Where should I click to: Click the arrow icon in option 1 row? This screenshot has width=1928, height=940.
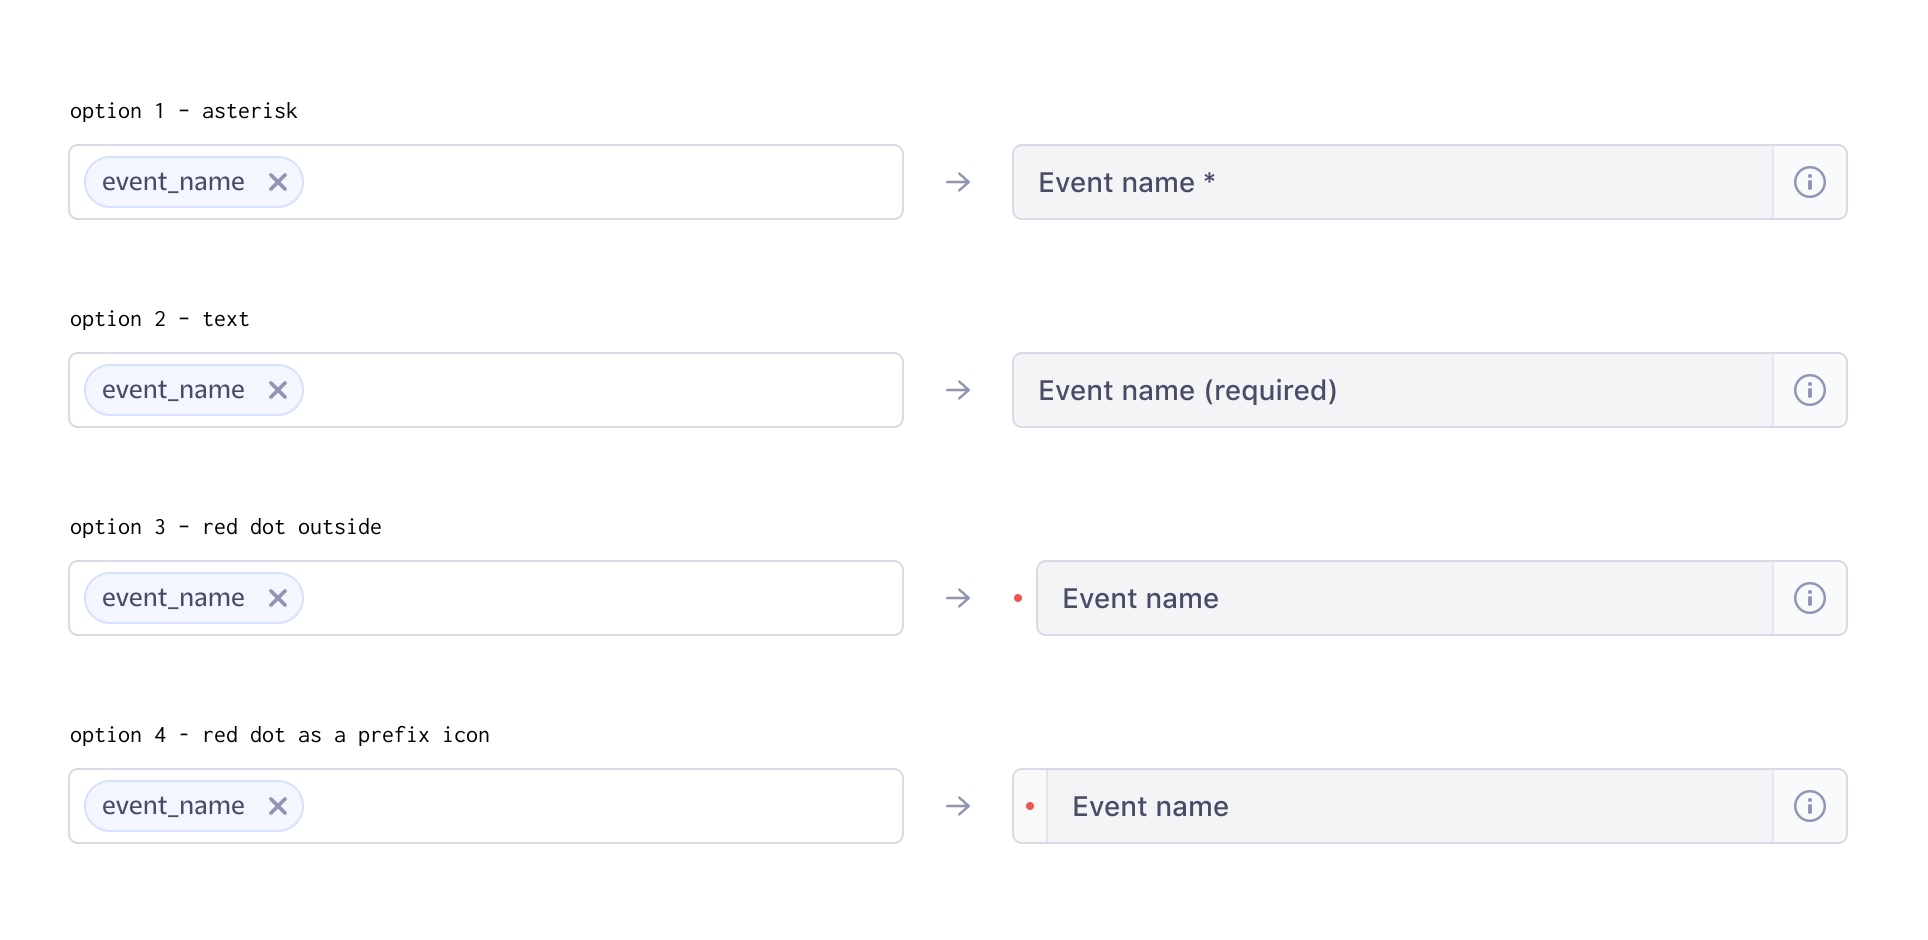[x=958, y=182]
